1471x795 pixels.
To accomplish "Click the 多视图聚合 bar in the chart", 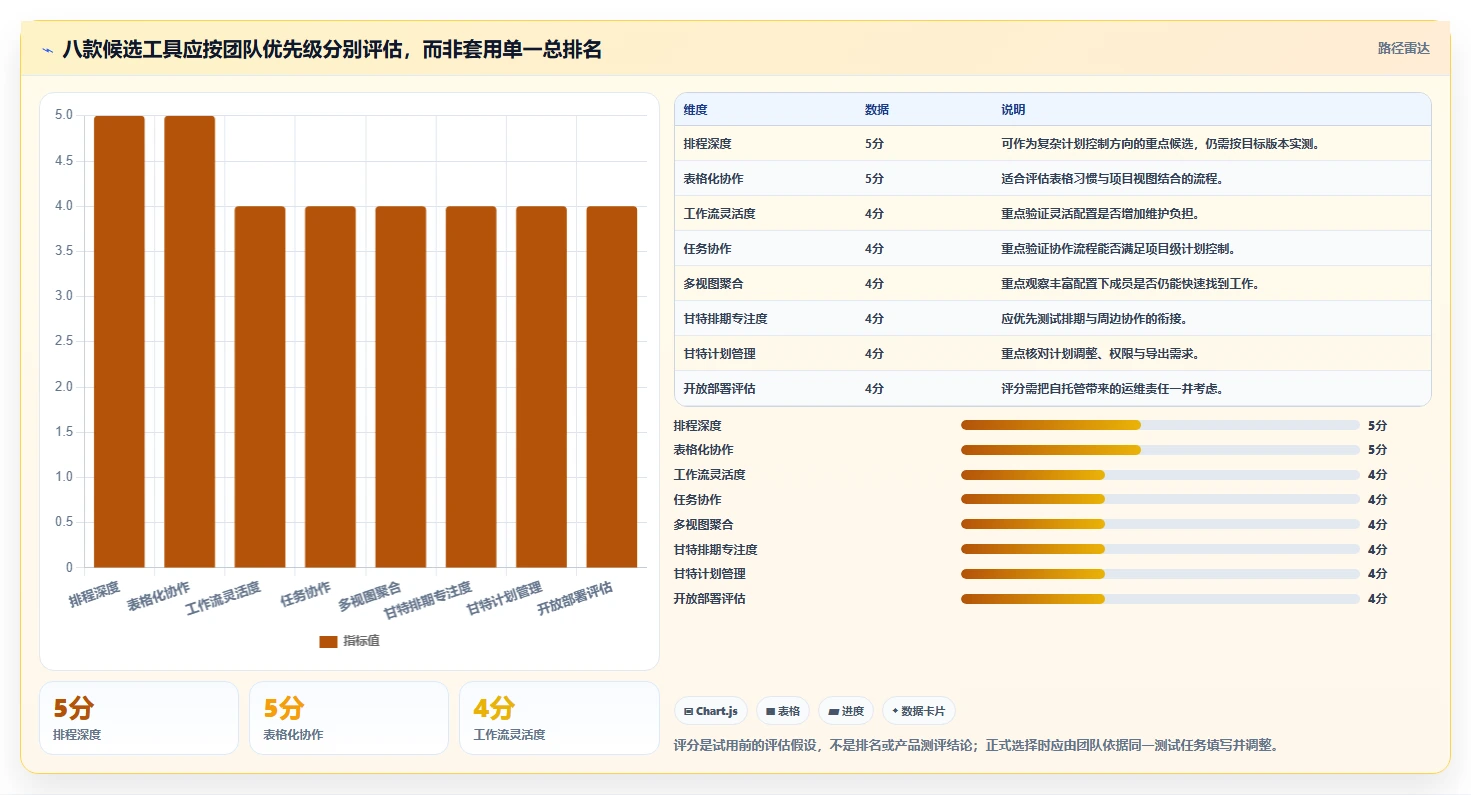I will point(401,387).
